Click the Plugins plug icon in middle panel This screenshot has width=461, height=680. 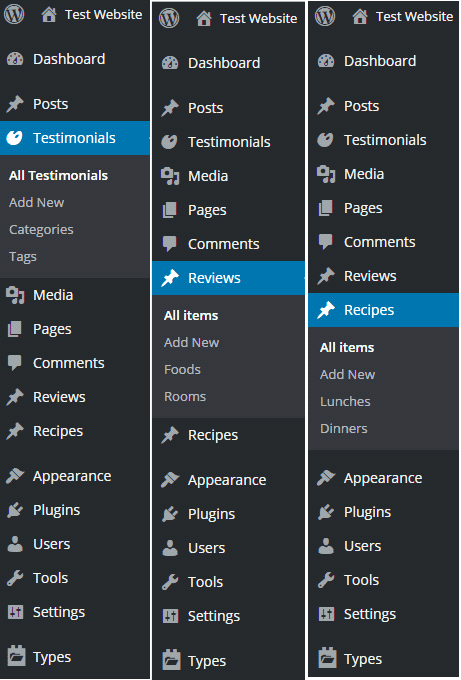click(170, 514)
